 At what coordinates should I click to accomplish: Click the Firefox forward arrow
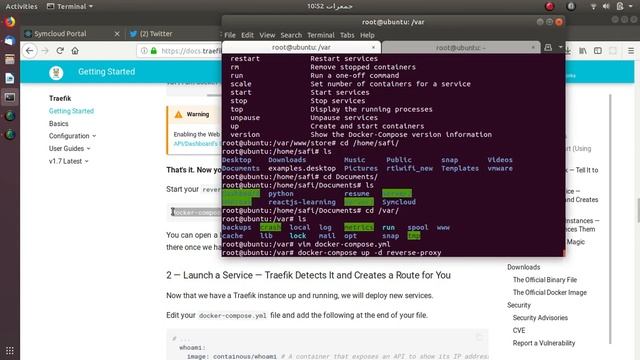(45, 51)
